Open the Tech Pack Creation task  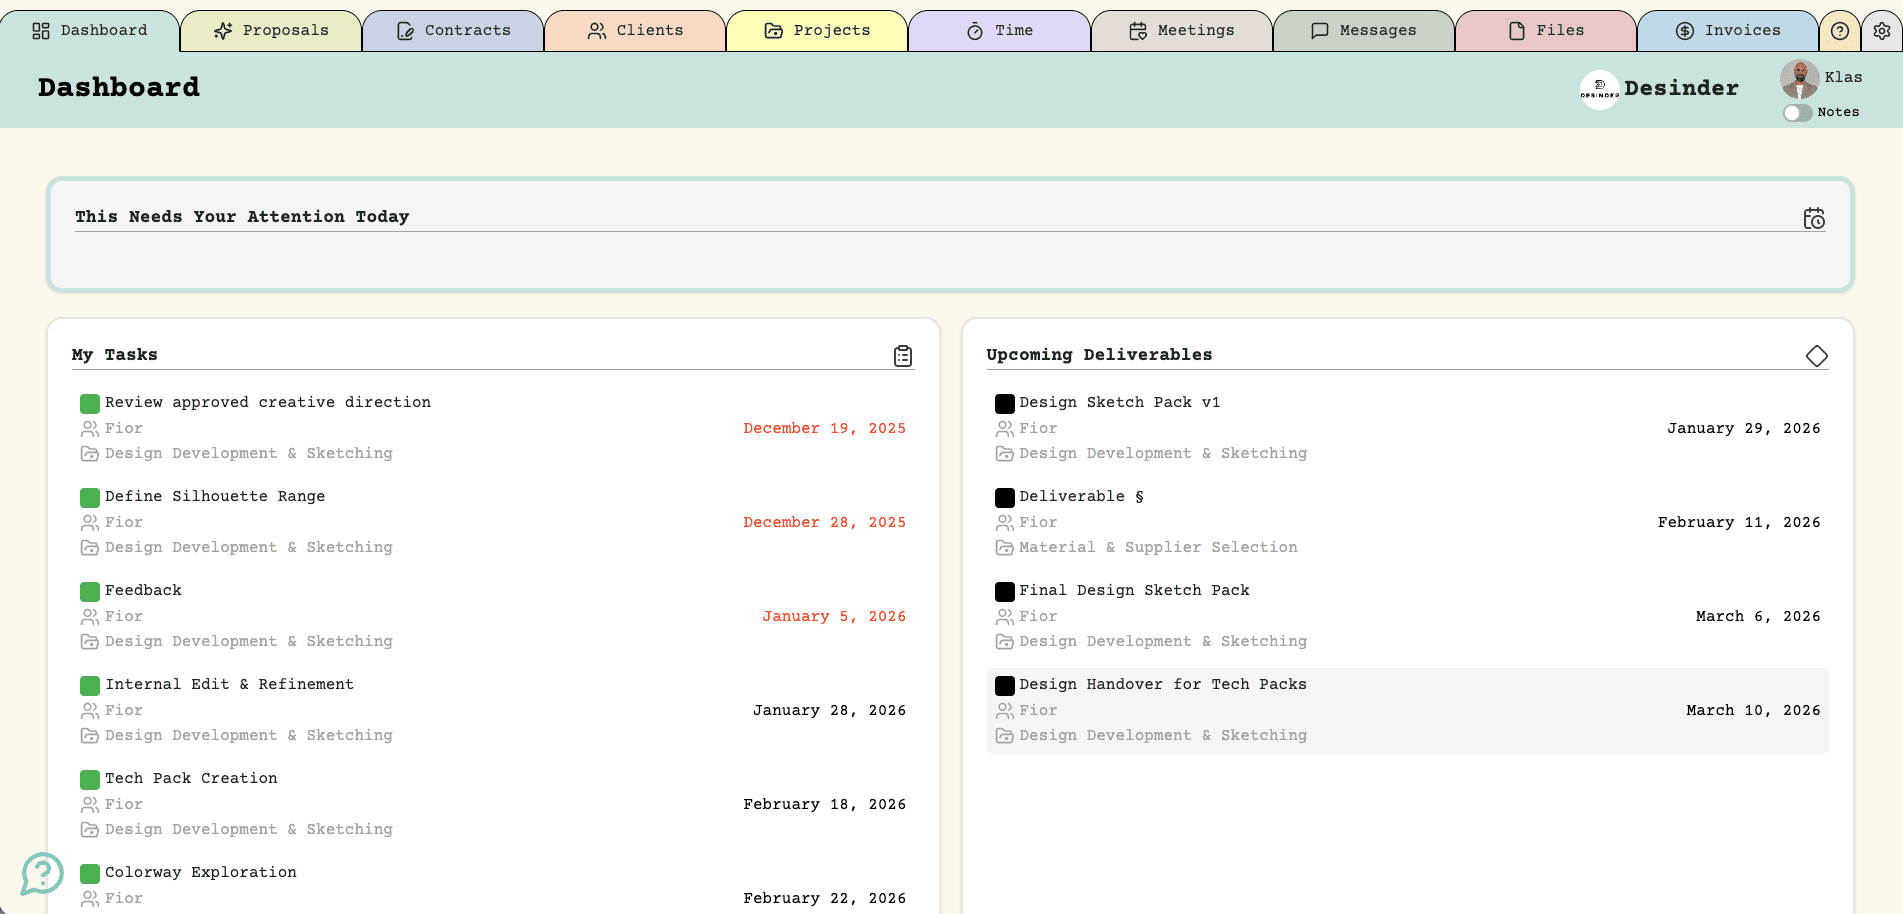point(191,778)
